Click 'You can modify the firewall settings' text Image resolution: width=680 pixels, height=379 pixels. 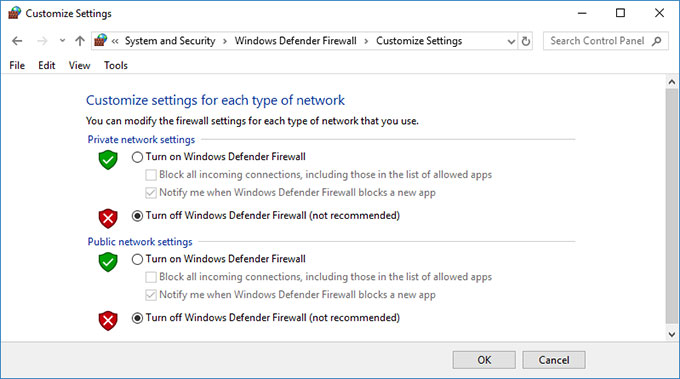point(252,121)
